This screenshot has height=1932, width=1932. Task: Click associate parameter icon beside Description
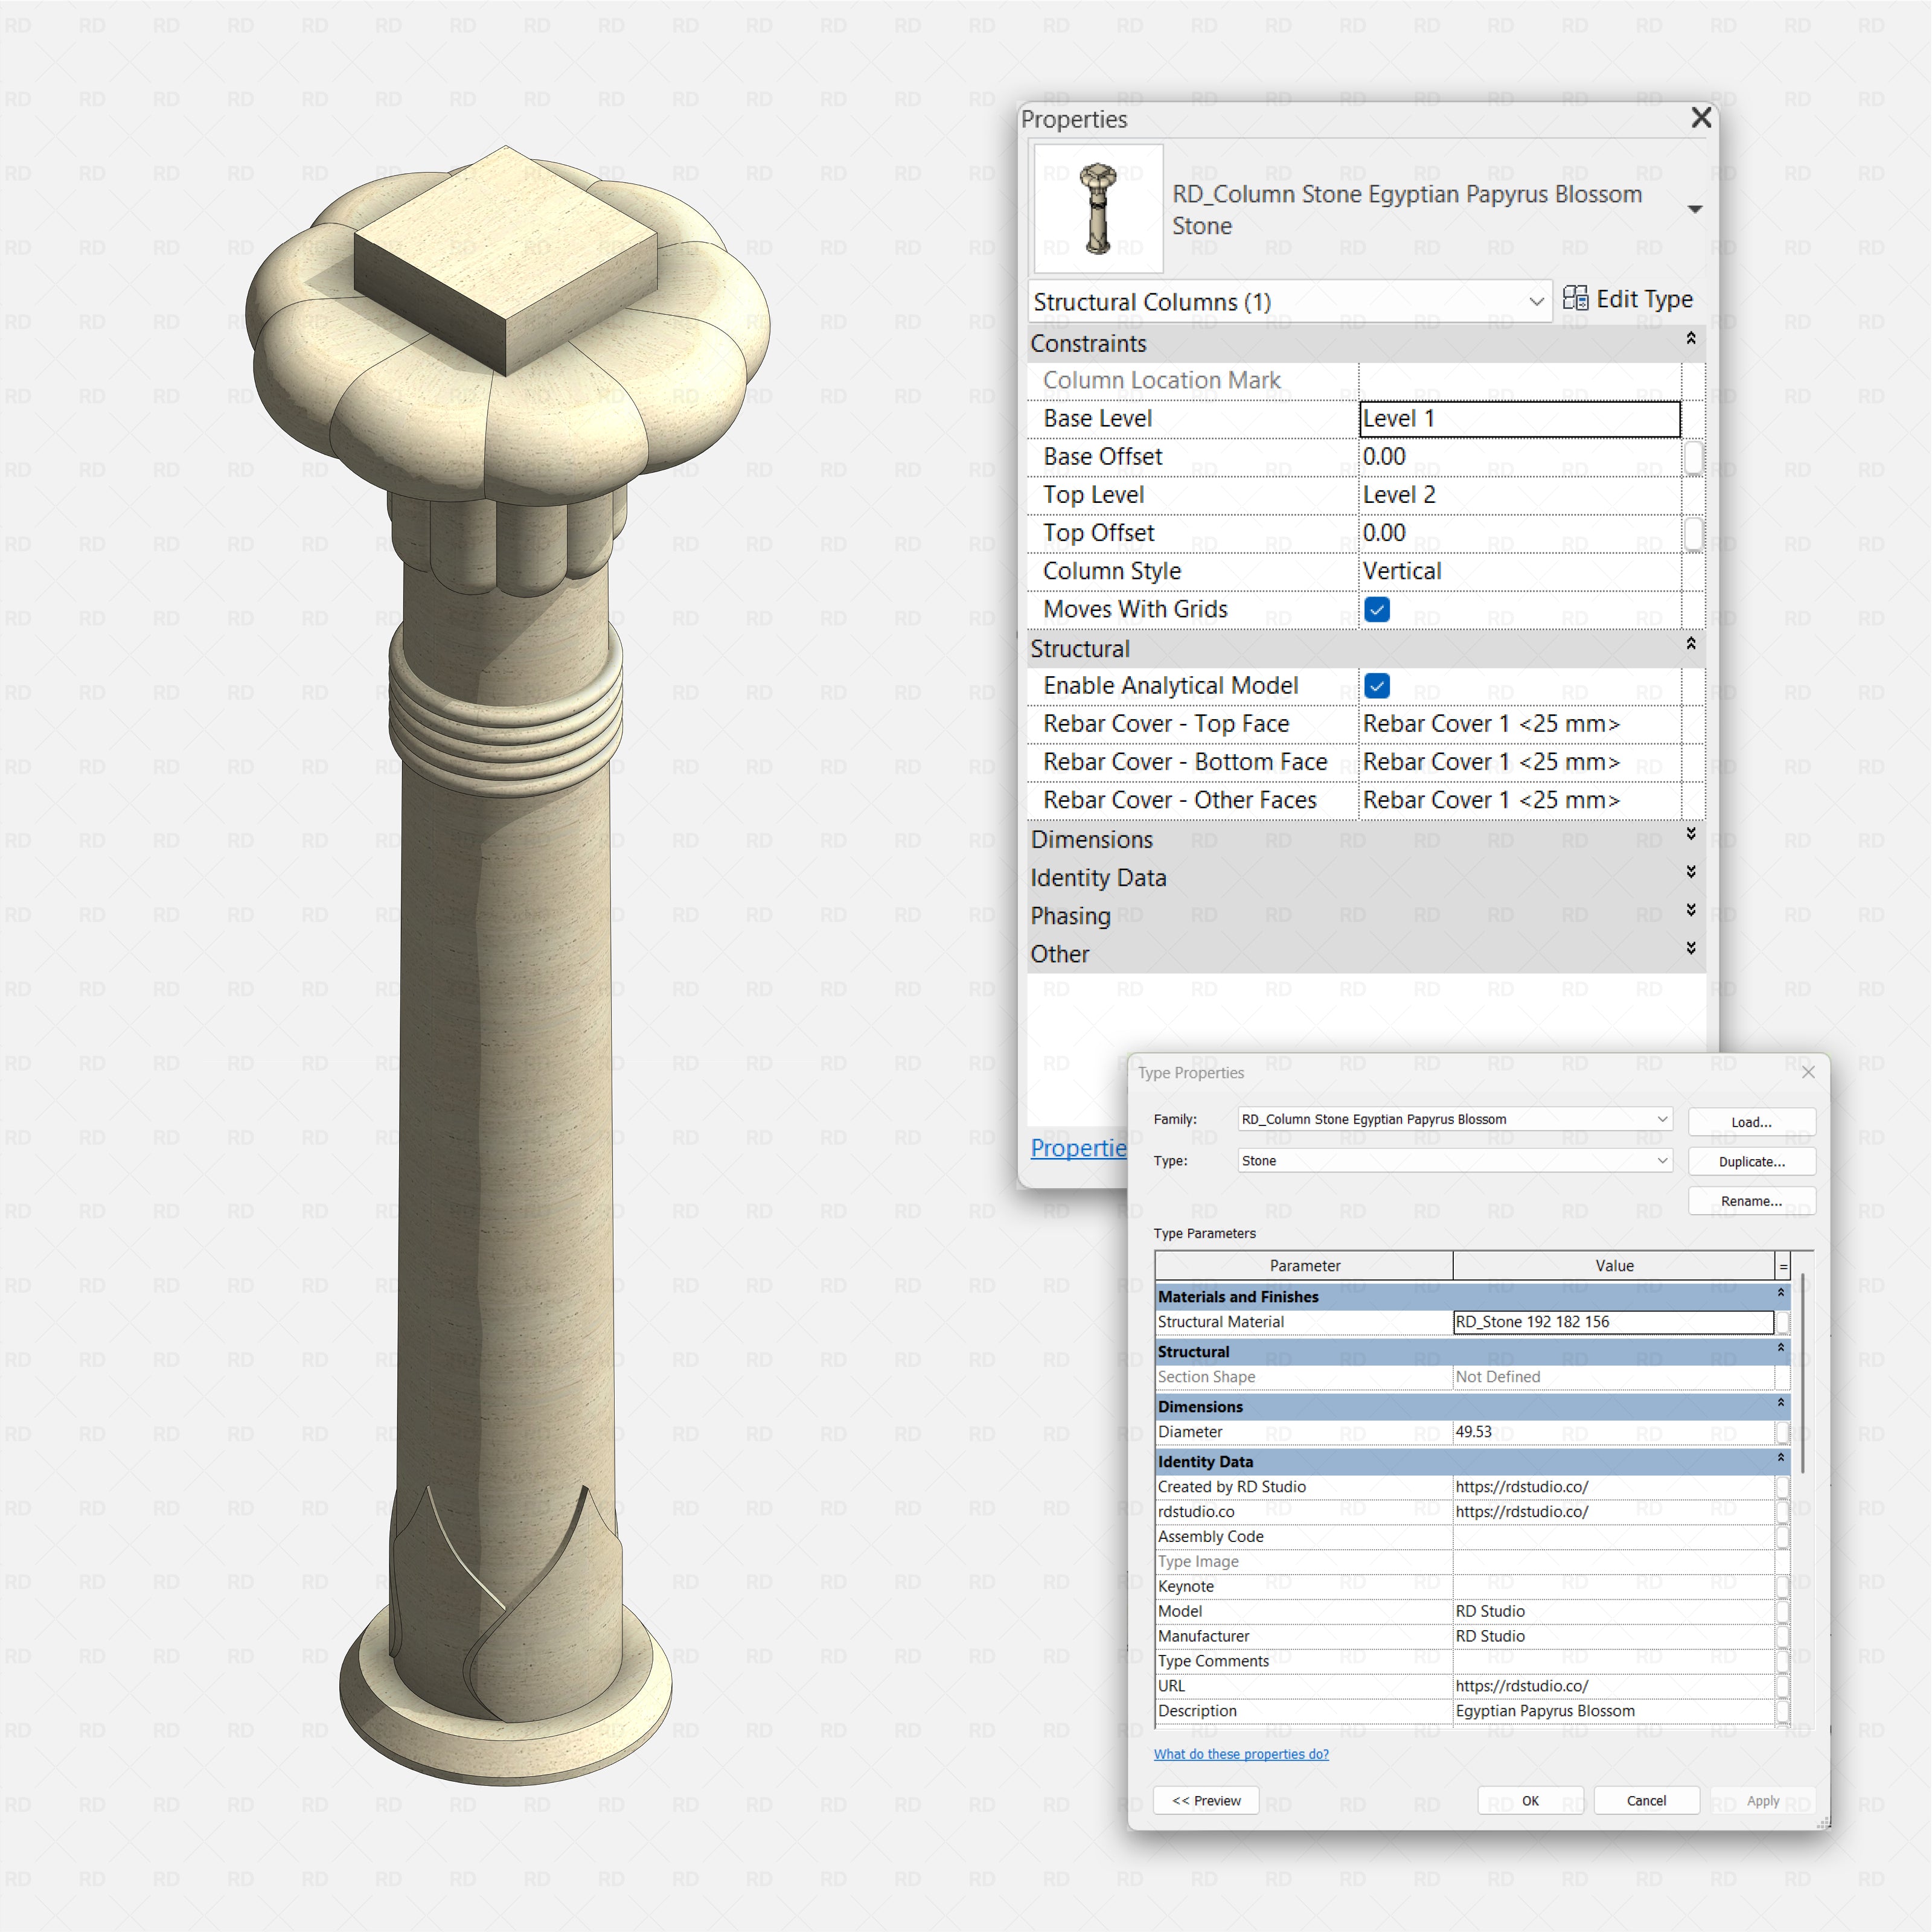click(x=1783, y=1711)
